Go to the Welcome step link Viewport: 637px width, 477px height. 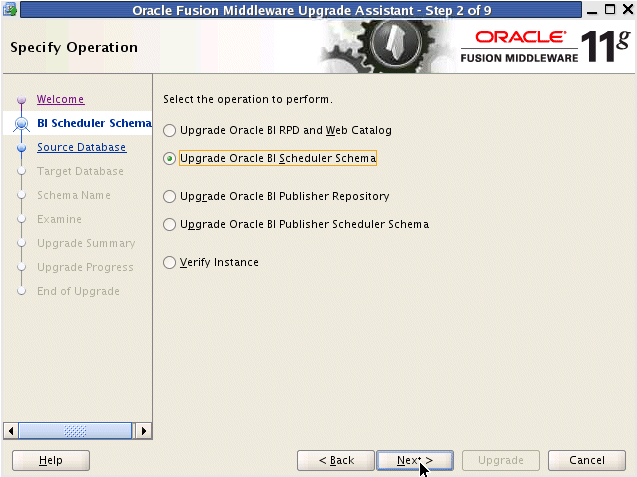(61, 99)
